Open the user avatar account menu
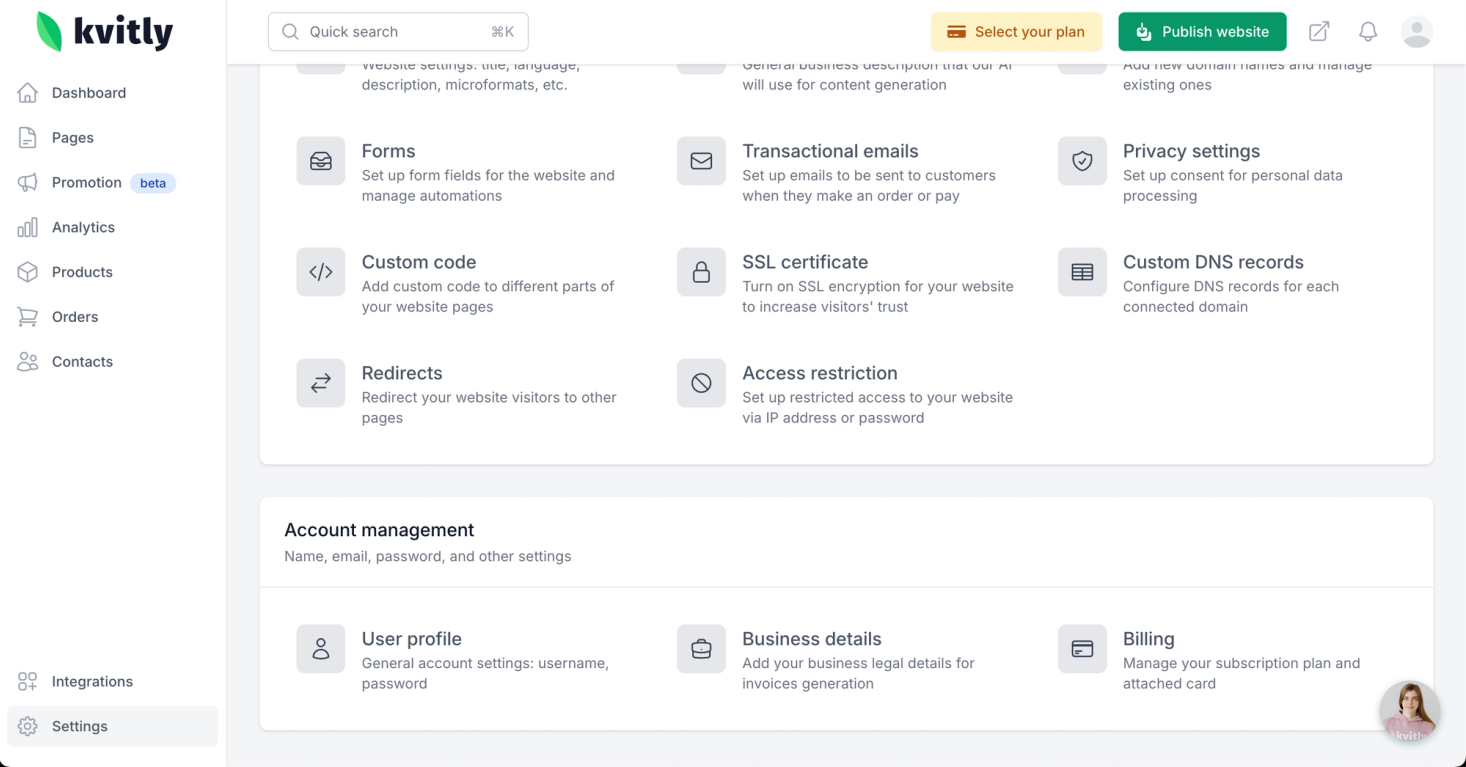The height and width of the screenshot is (767, 1466). [x=1416, y=32]
